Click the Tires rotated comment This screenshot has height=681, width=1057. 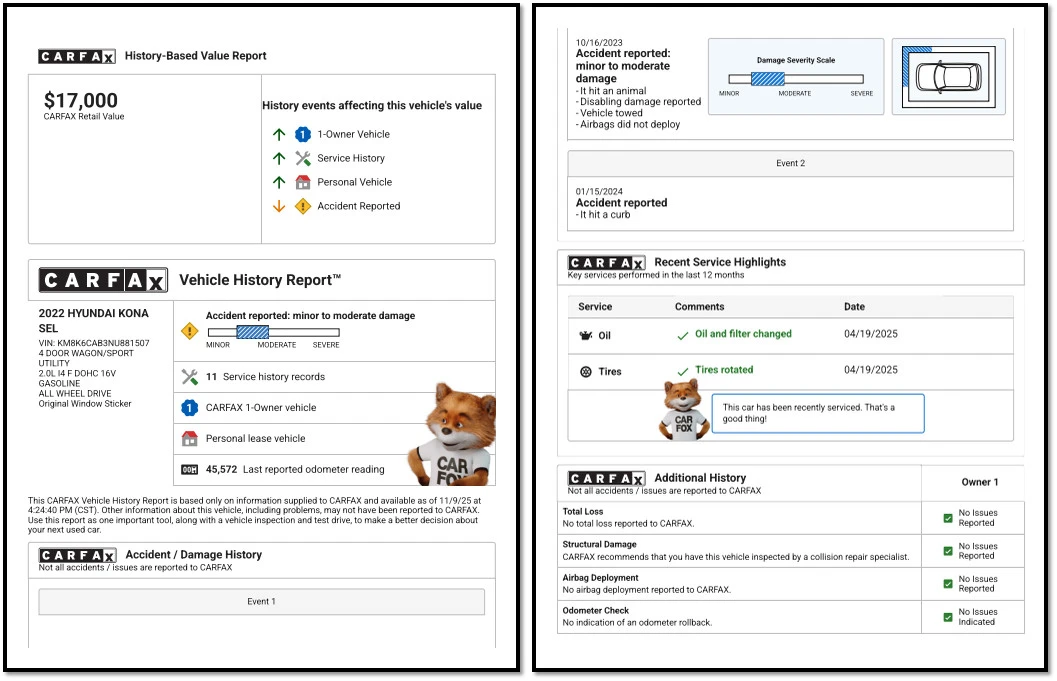click(x=724, y=369)
